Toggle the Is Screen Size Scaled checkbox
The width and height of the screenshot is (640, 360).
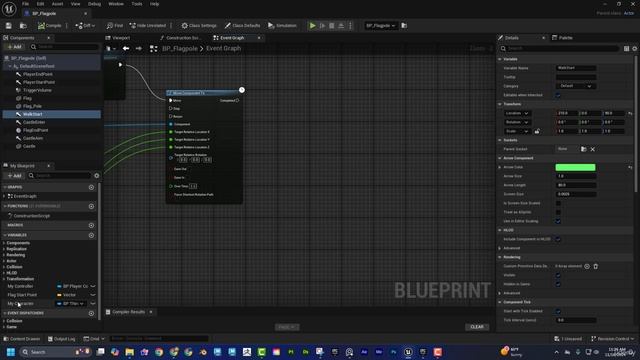(x=558, y=203)
